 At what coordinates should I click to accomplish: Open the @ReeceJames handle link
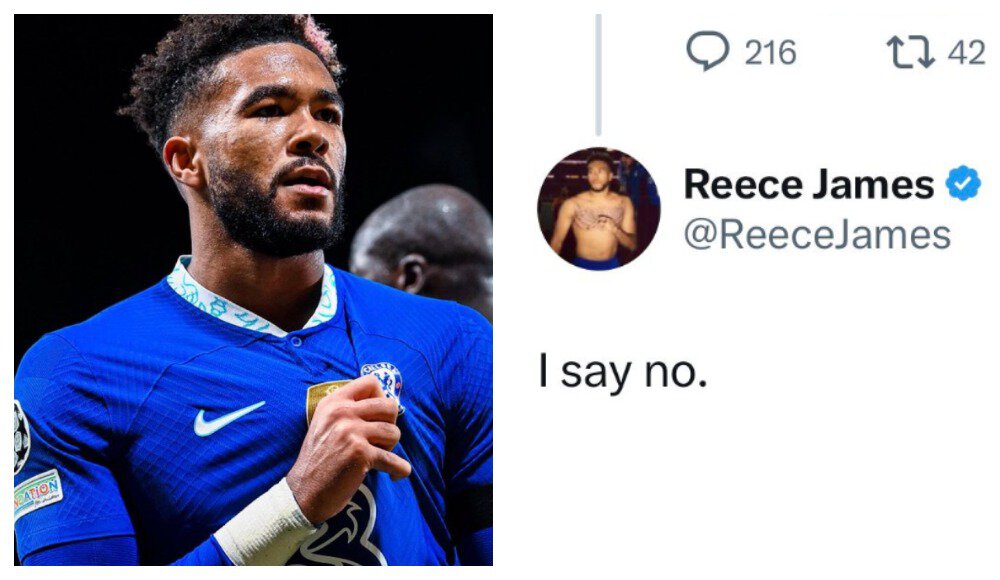click(817, 234)
